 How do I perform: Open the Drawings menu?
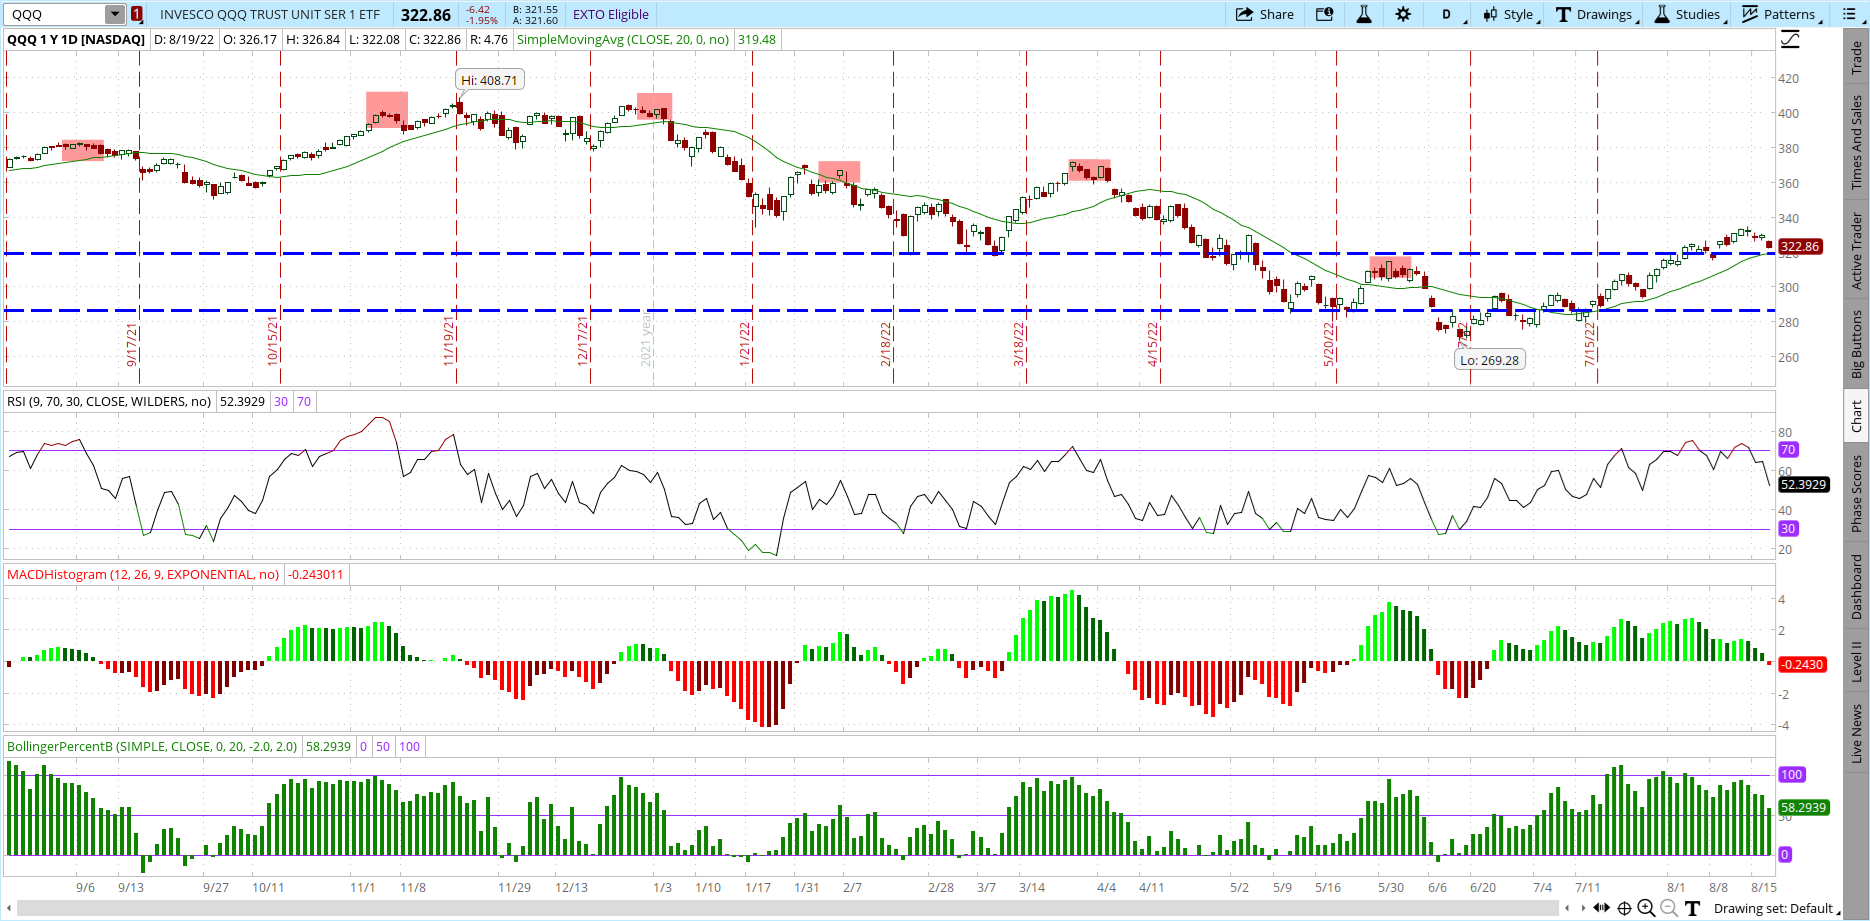pyautogui.click(x=1596, y=14)
